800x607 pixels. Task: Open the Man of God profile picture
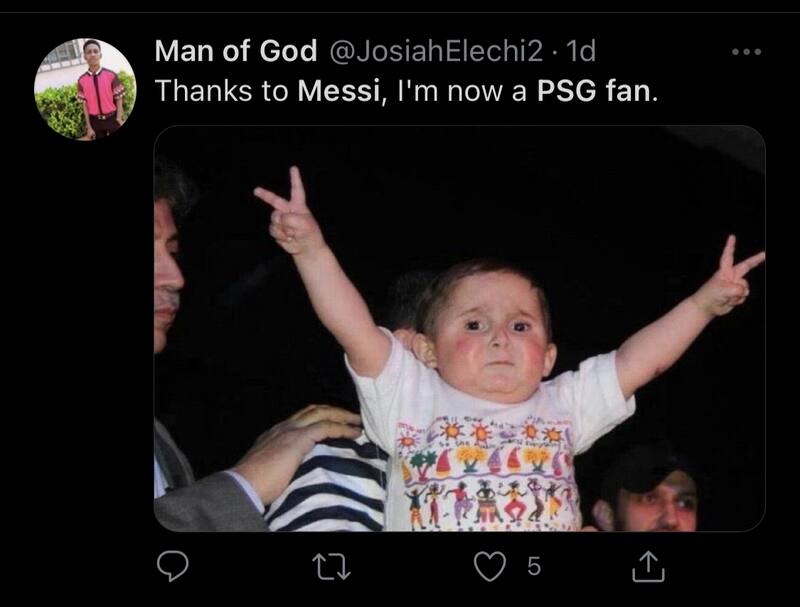coord(85,88)
